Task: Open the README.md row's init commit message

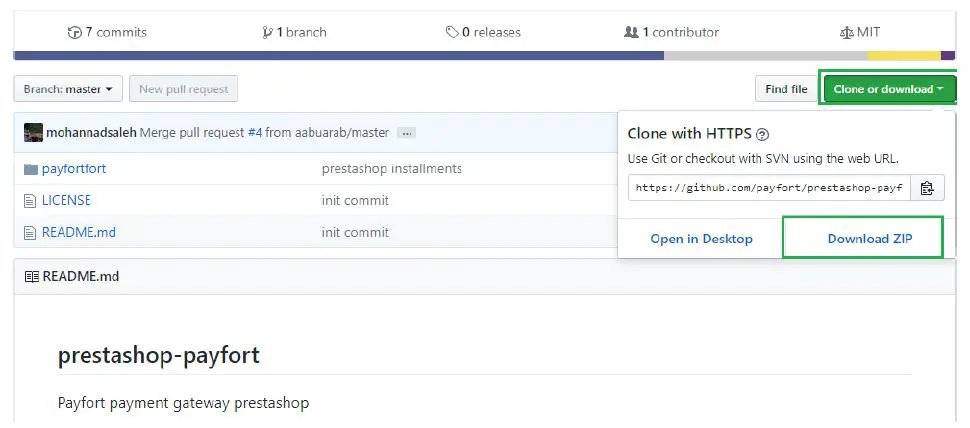Action: [x=355, y=233]
